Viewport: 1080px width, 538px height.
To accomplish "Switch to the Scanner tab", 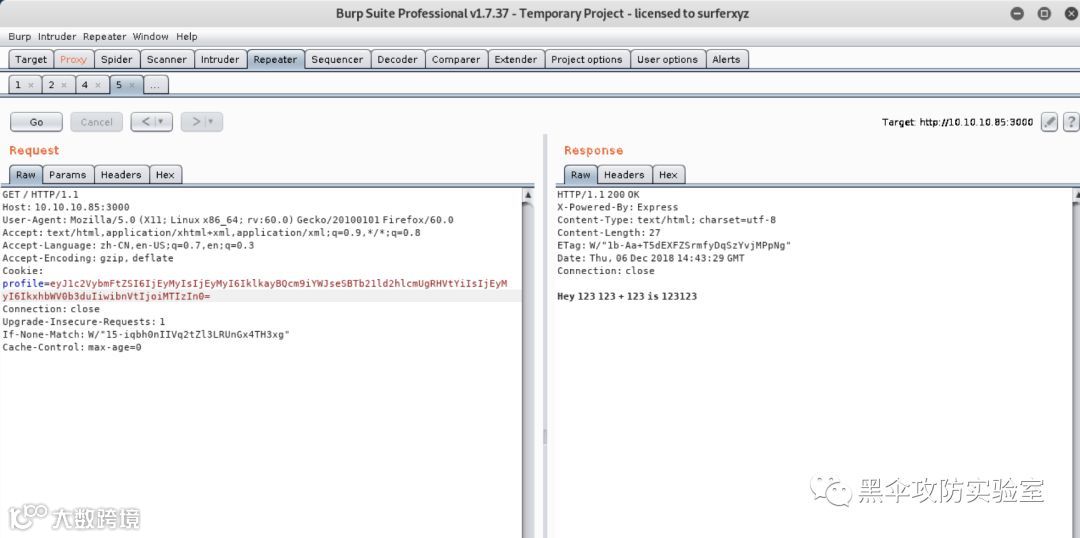I will 167,59.
